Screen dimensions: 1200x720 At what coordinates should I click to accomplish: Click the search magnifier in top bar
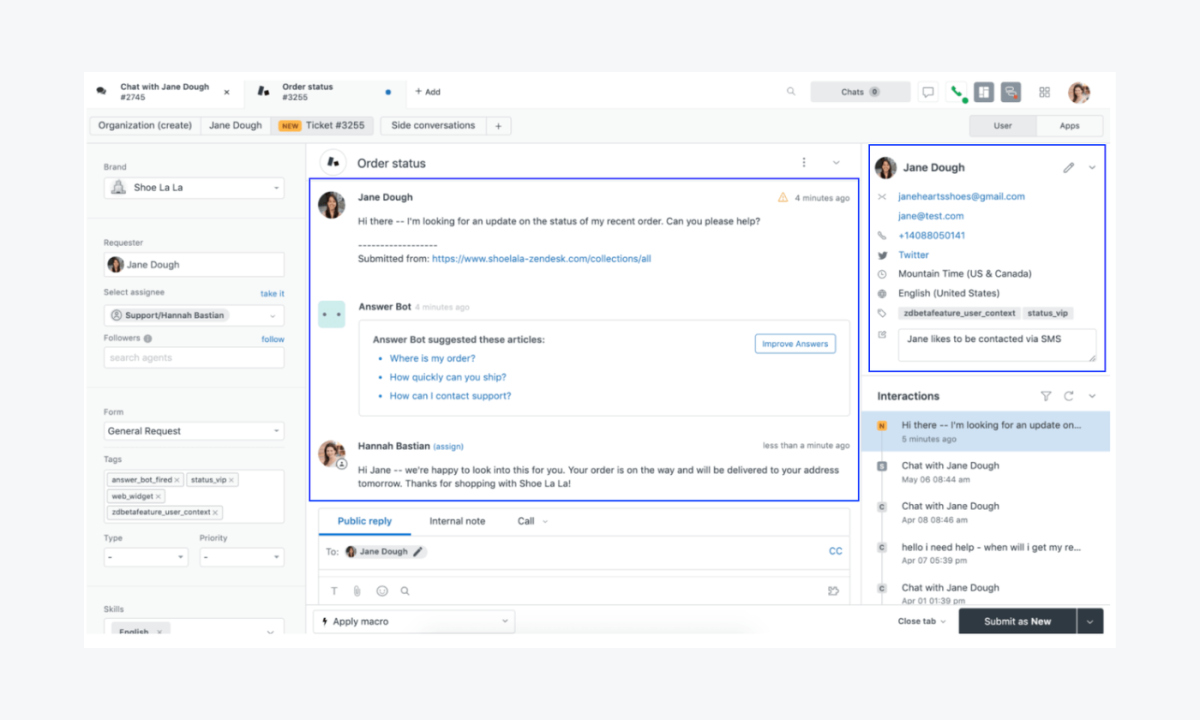[791, 92]
